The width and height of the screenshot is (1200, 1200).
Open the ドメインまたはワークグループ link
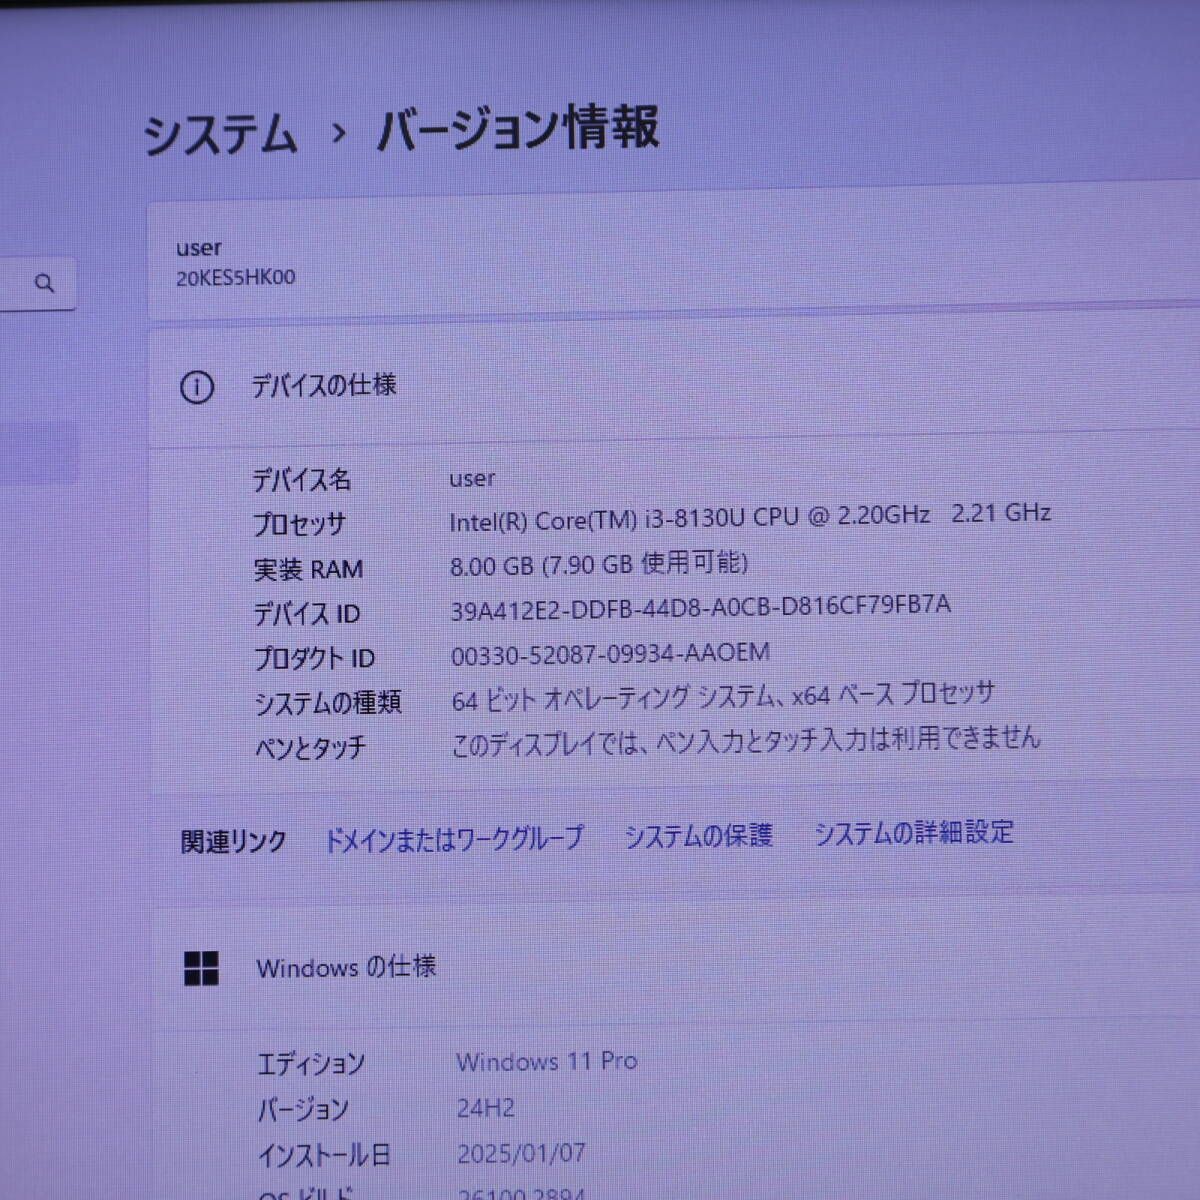(454, 838)
